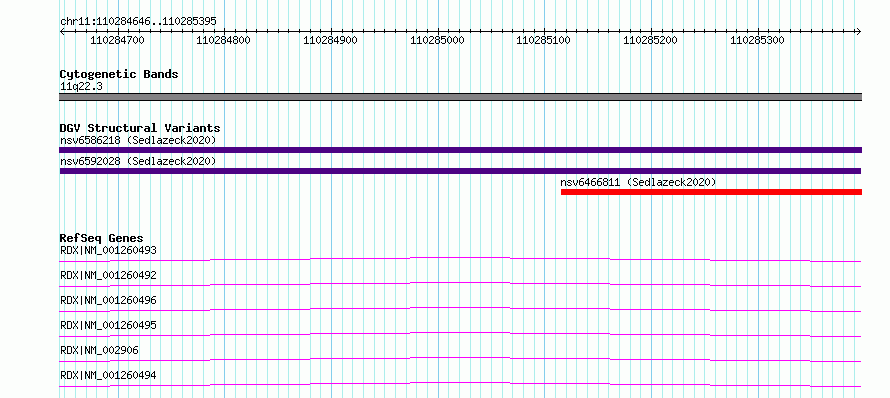Select the magenta RDX|NM_001260494 transcript line

coord(460,384)
